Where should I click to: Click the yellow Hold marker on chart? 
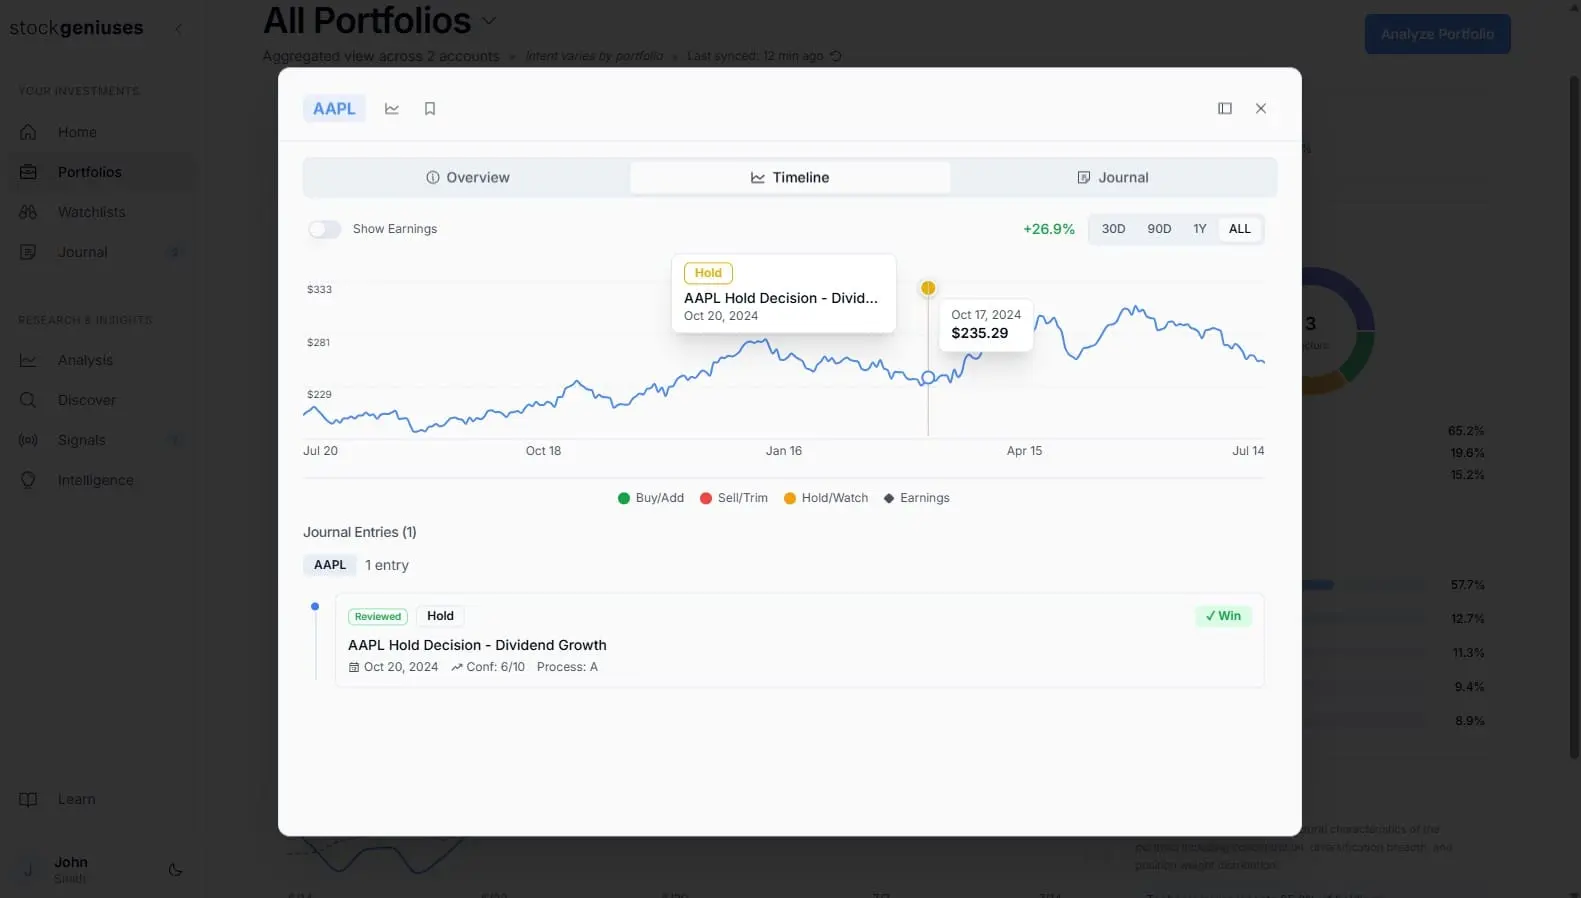928,288
